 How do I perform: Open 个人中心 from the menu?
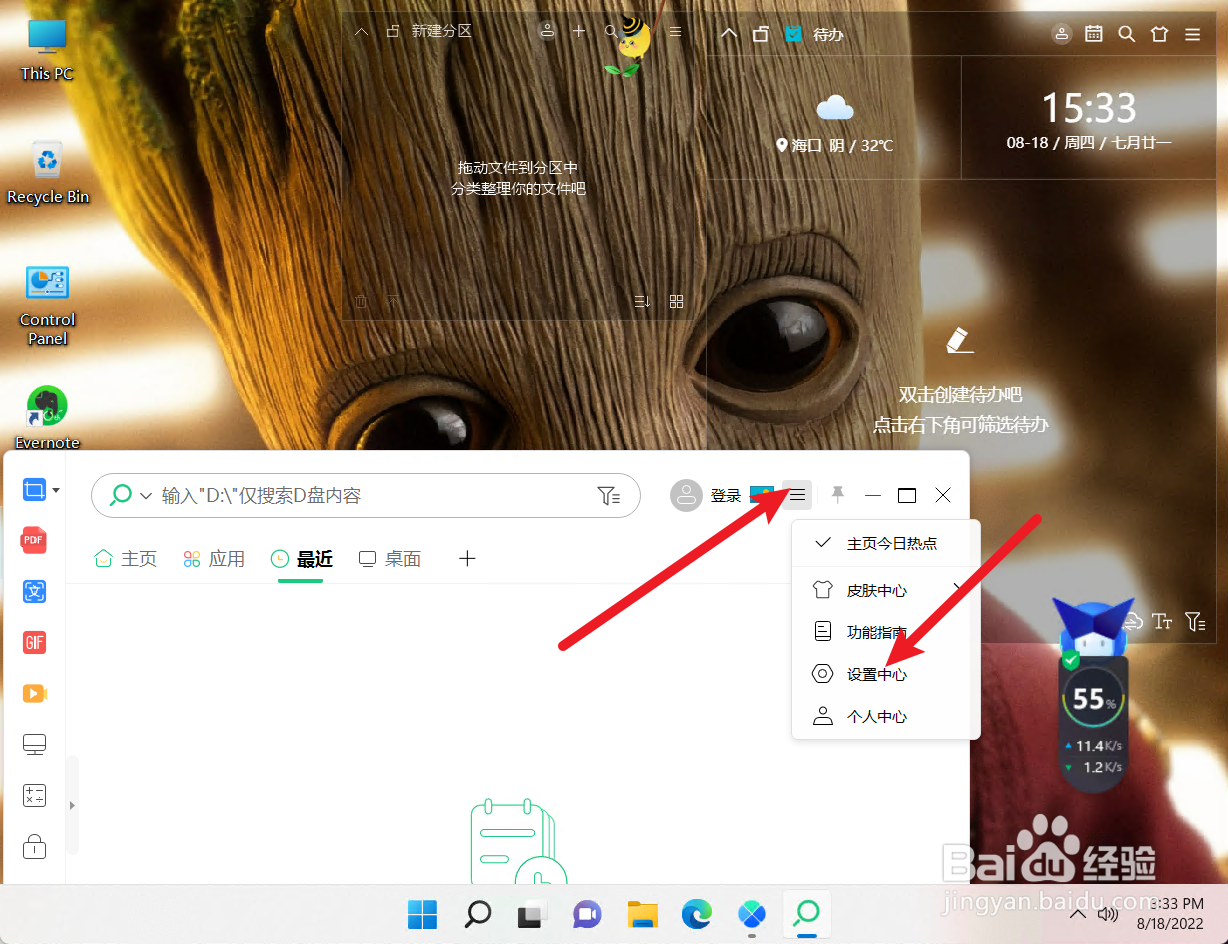886,716
